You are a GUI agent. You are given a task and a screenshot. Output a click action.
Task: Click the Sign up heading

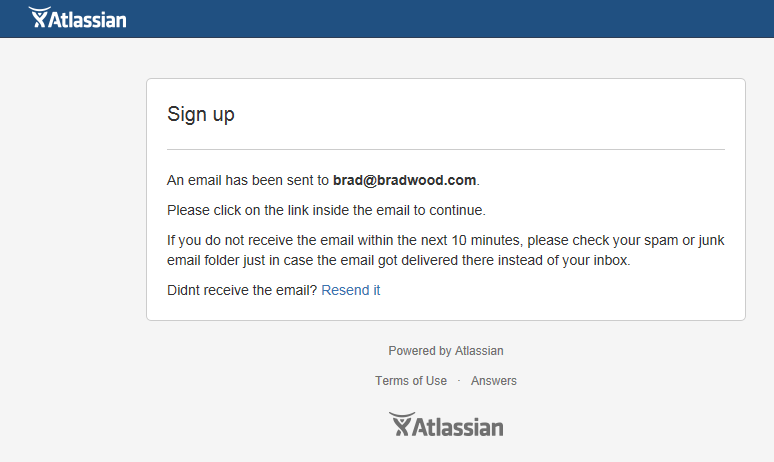pyautogui.click(x=201, y=114)
